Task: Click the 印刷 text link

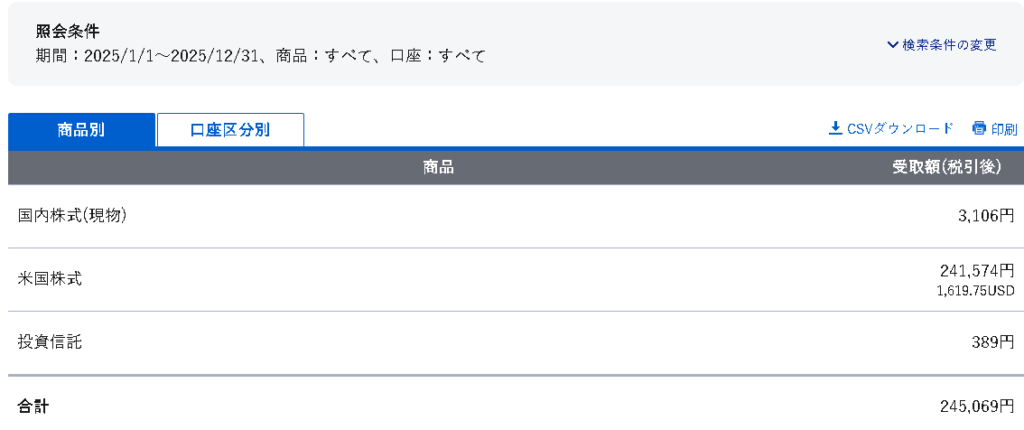Action: (x=1004, y=129)
